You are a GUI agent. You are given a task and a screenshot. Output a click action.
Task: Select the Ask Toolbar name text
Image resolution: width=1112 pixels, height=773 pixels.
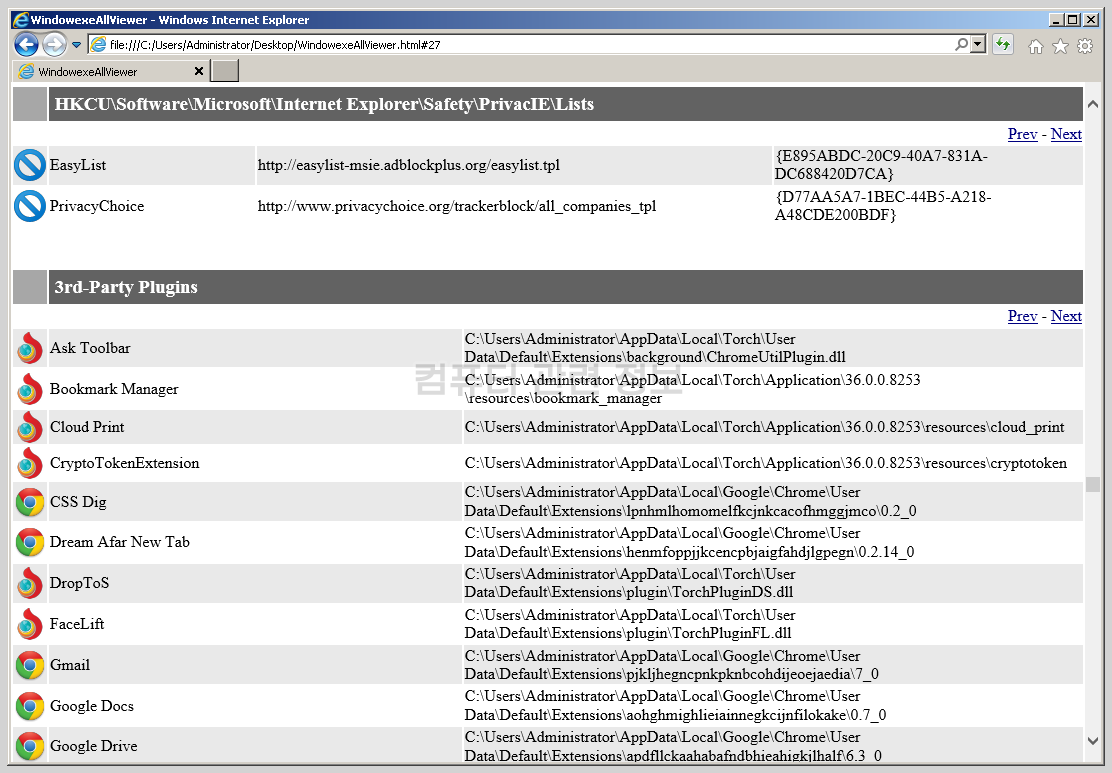90,348
